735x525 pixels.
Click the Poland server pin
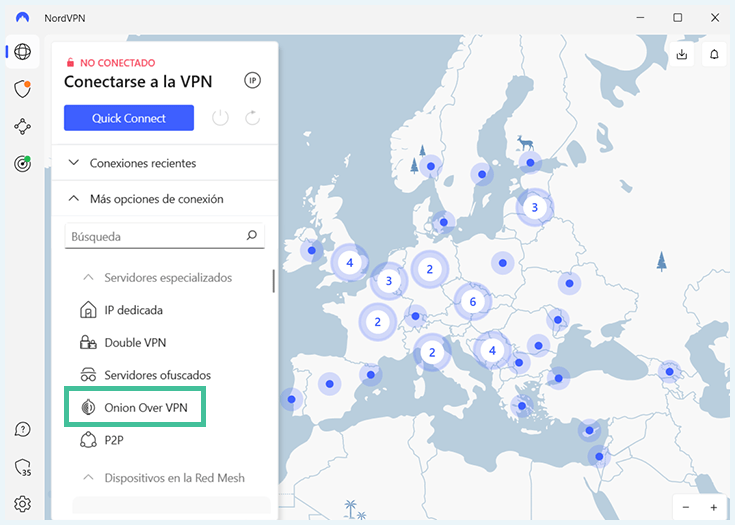(x=502, y=263)
